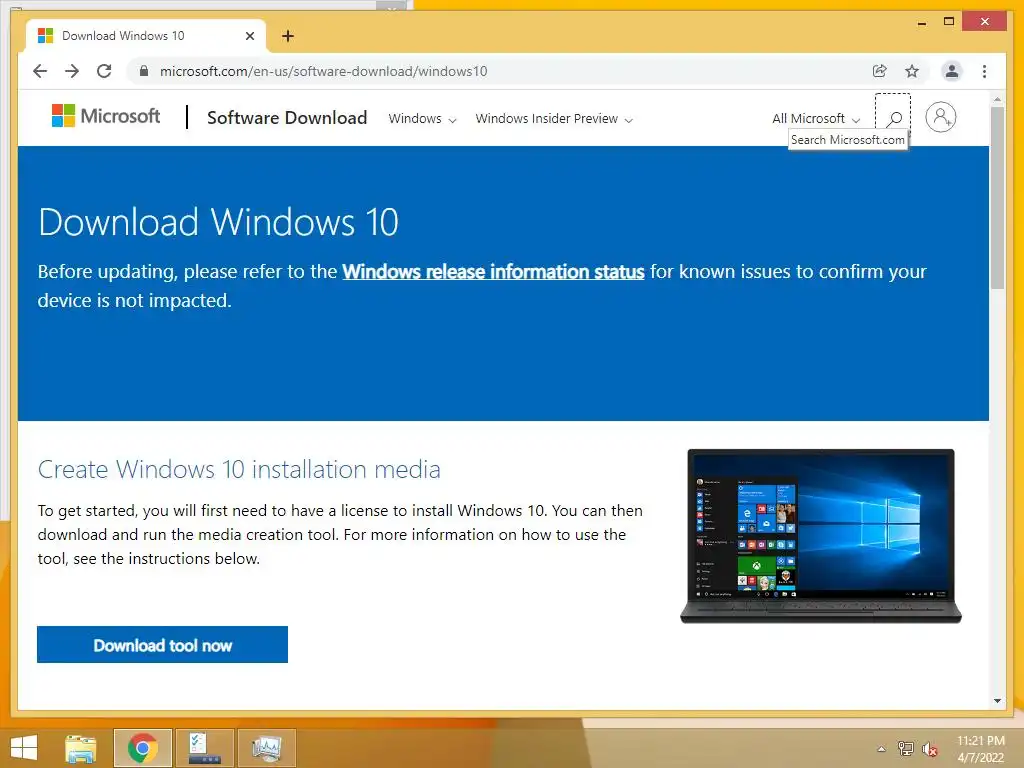
Task: Go back with the browser back arrow
Action: 40,71
